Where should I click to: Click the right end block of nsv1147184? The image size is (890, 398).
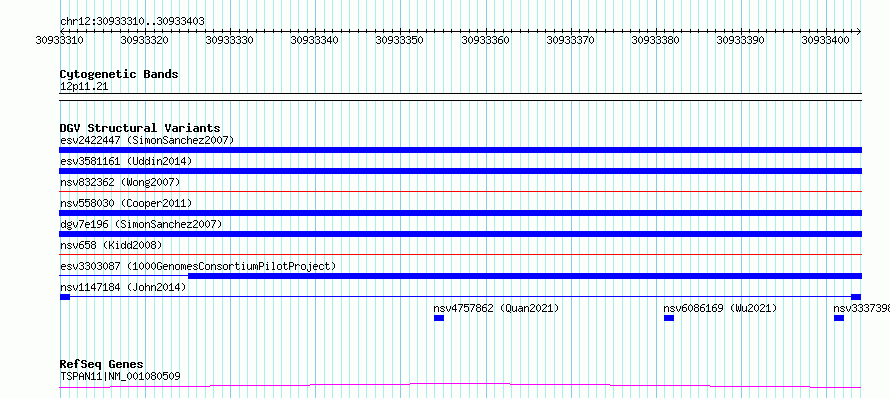pos(856,297)
